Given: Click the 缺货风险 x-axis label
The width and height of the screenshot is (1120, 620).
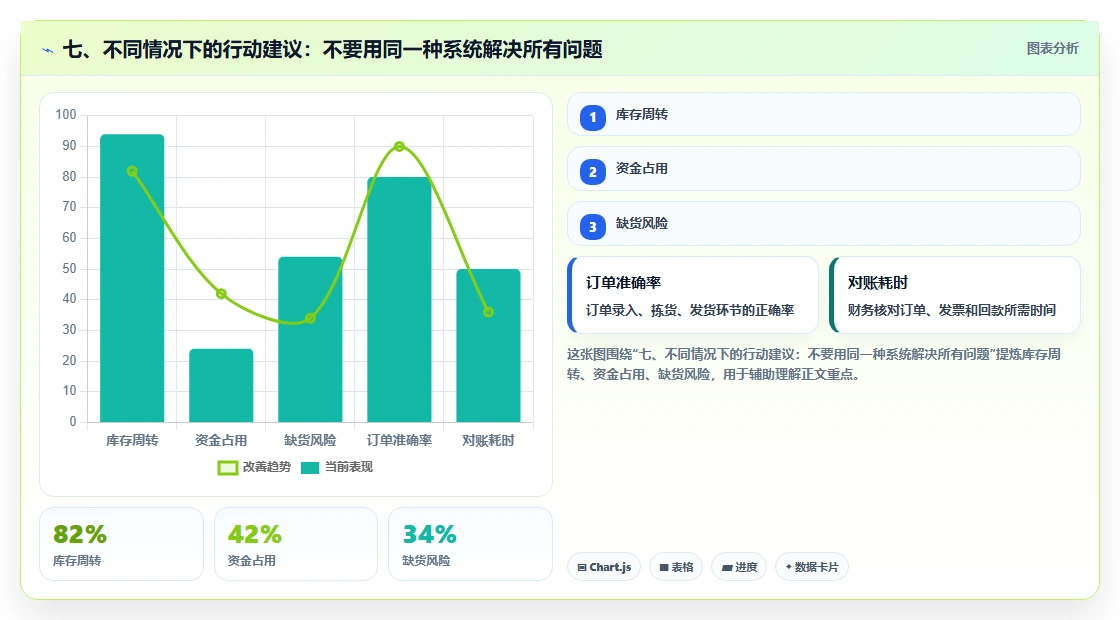Looking at the screenshot, I should click(310, 441).
